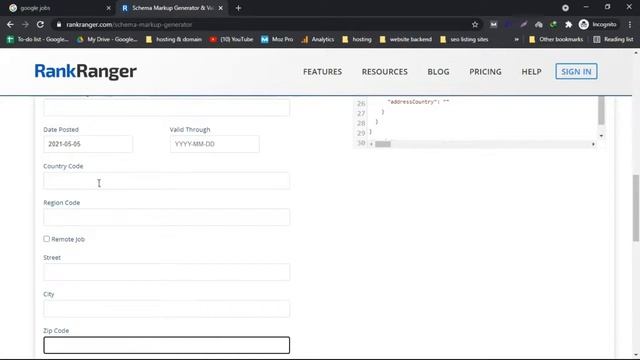Open the Analytics bookmark
Viewport: 640px width, 360px height.
(x=318, y=39)
